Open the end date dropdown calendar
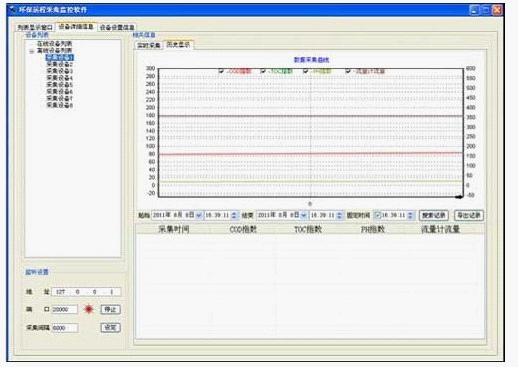This screenshot has height=368, width=519. coord(303,215)
